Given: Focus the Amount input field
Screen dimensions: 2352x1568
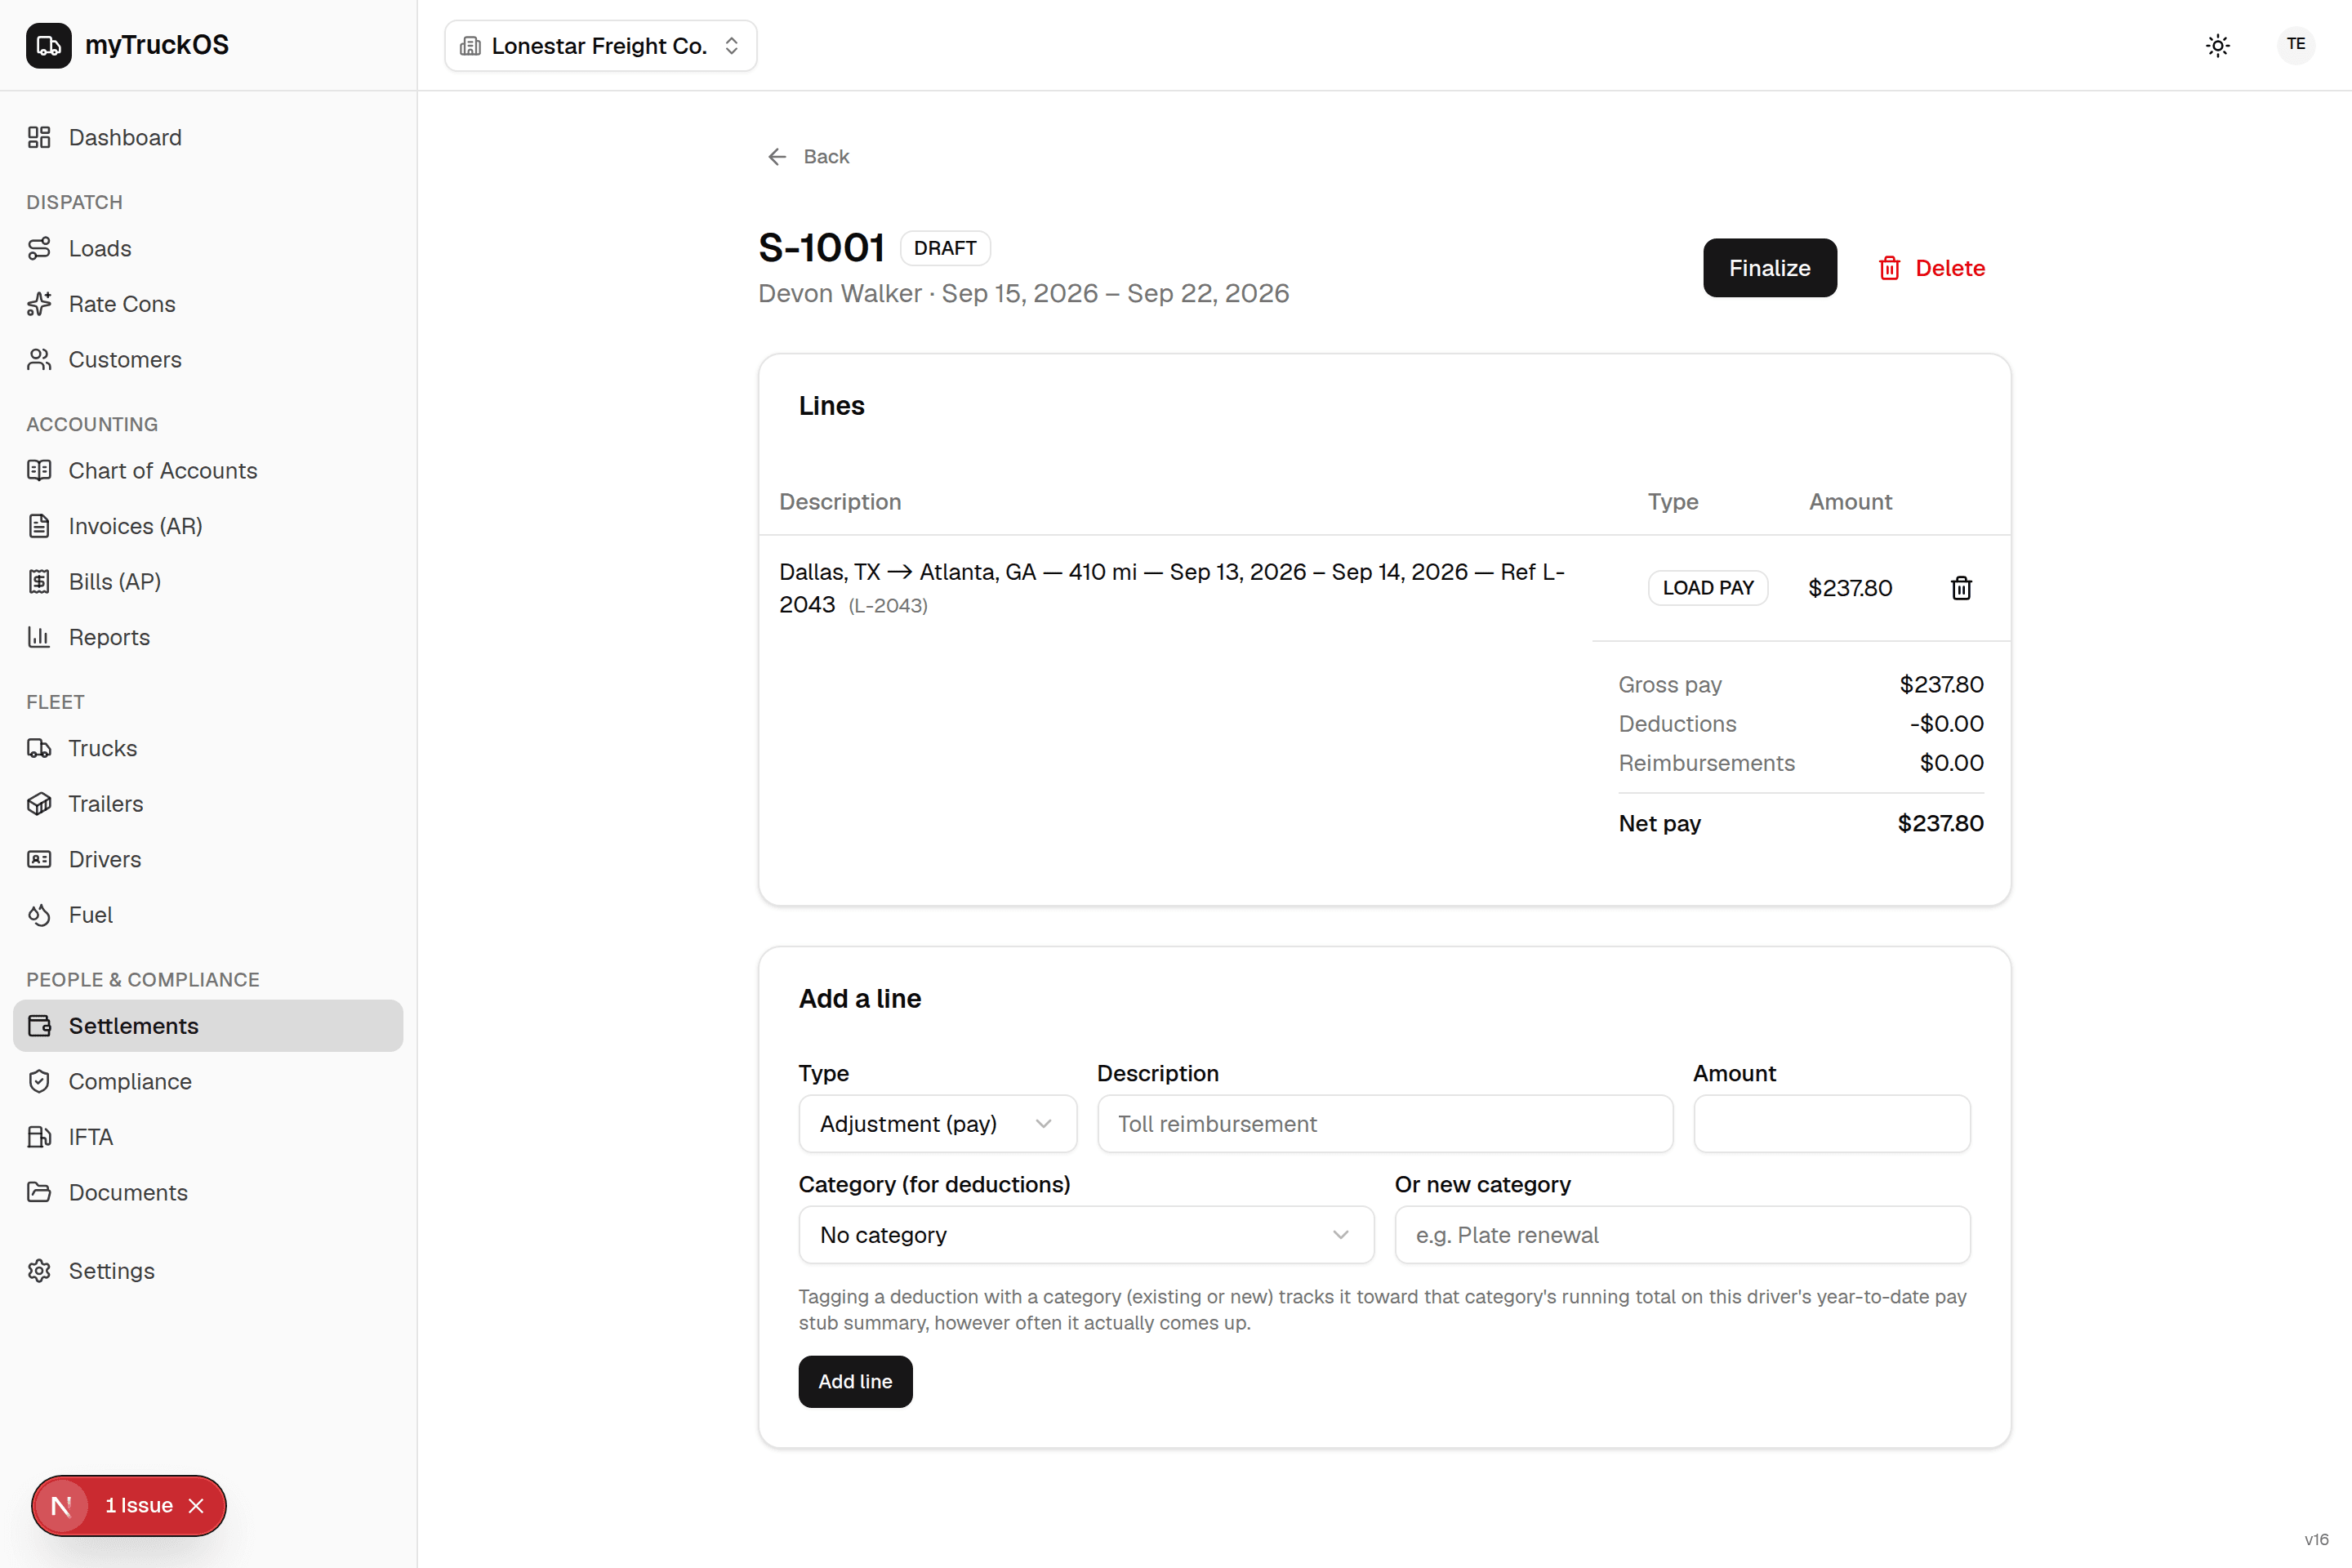Looking at the screenshot, I should click(x=1831, y=1124).
